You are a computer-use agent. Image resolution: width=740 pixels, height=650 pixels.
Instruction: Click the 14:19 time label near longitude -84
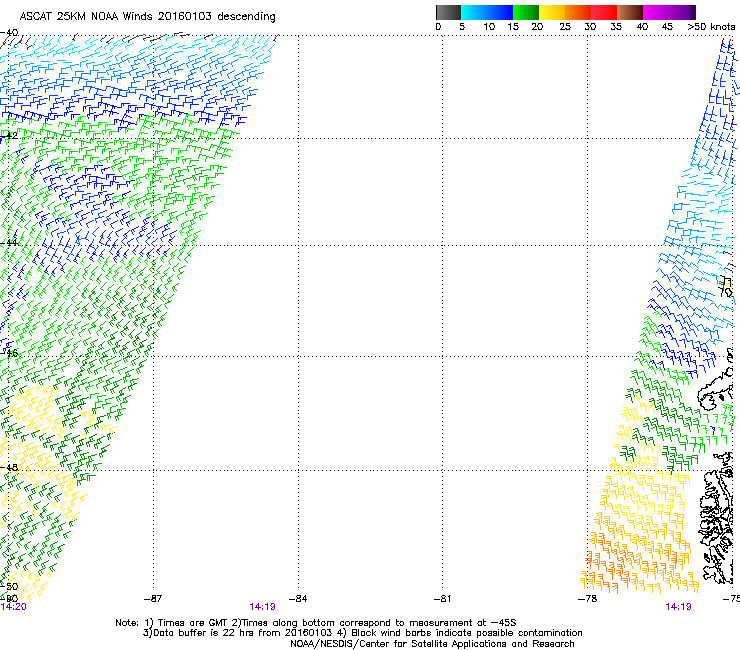click(x=262, y=606)
